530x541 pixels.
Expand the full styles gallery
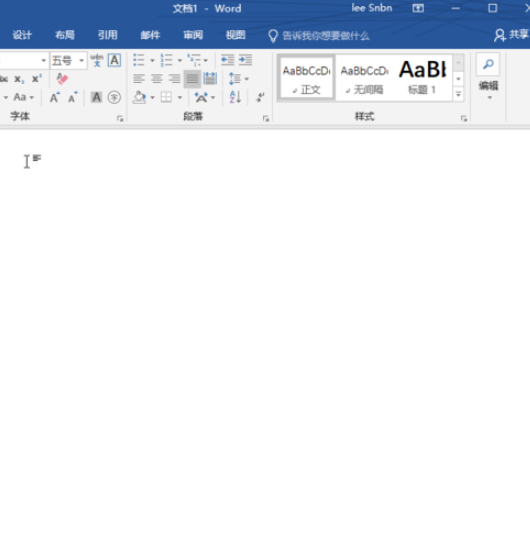click(458, 94)
